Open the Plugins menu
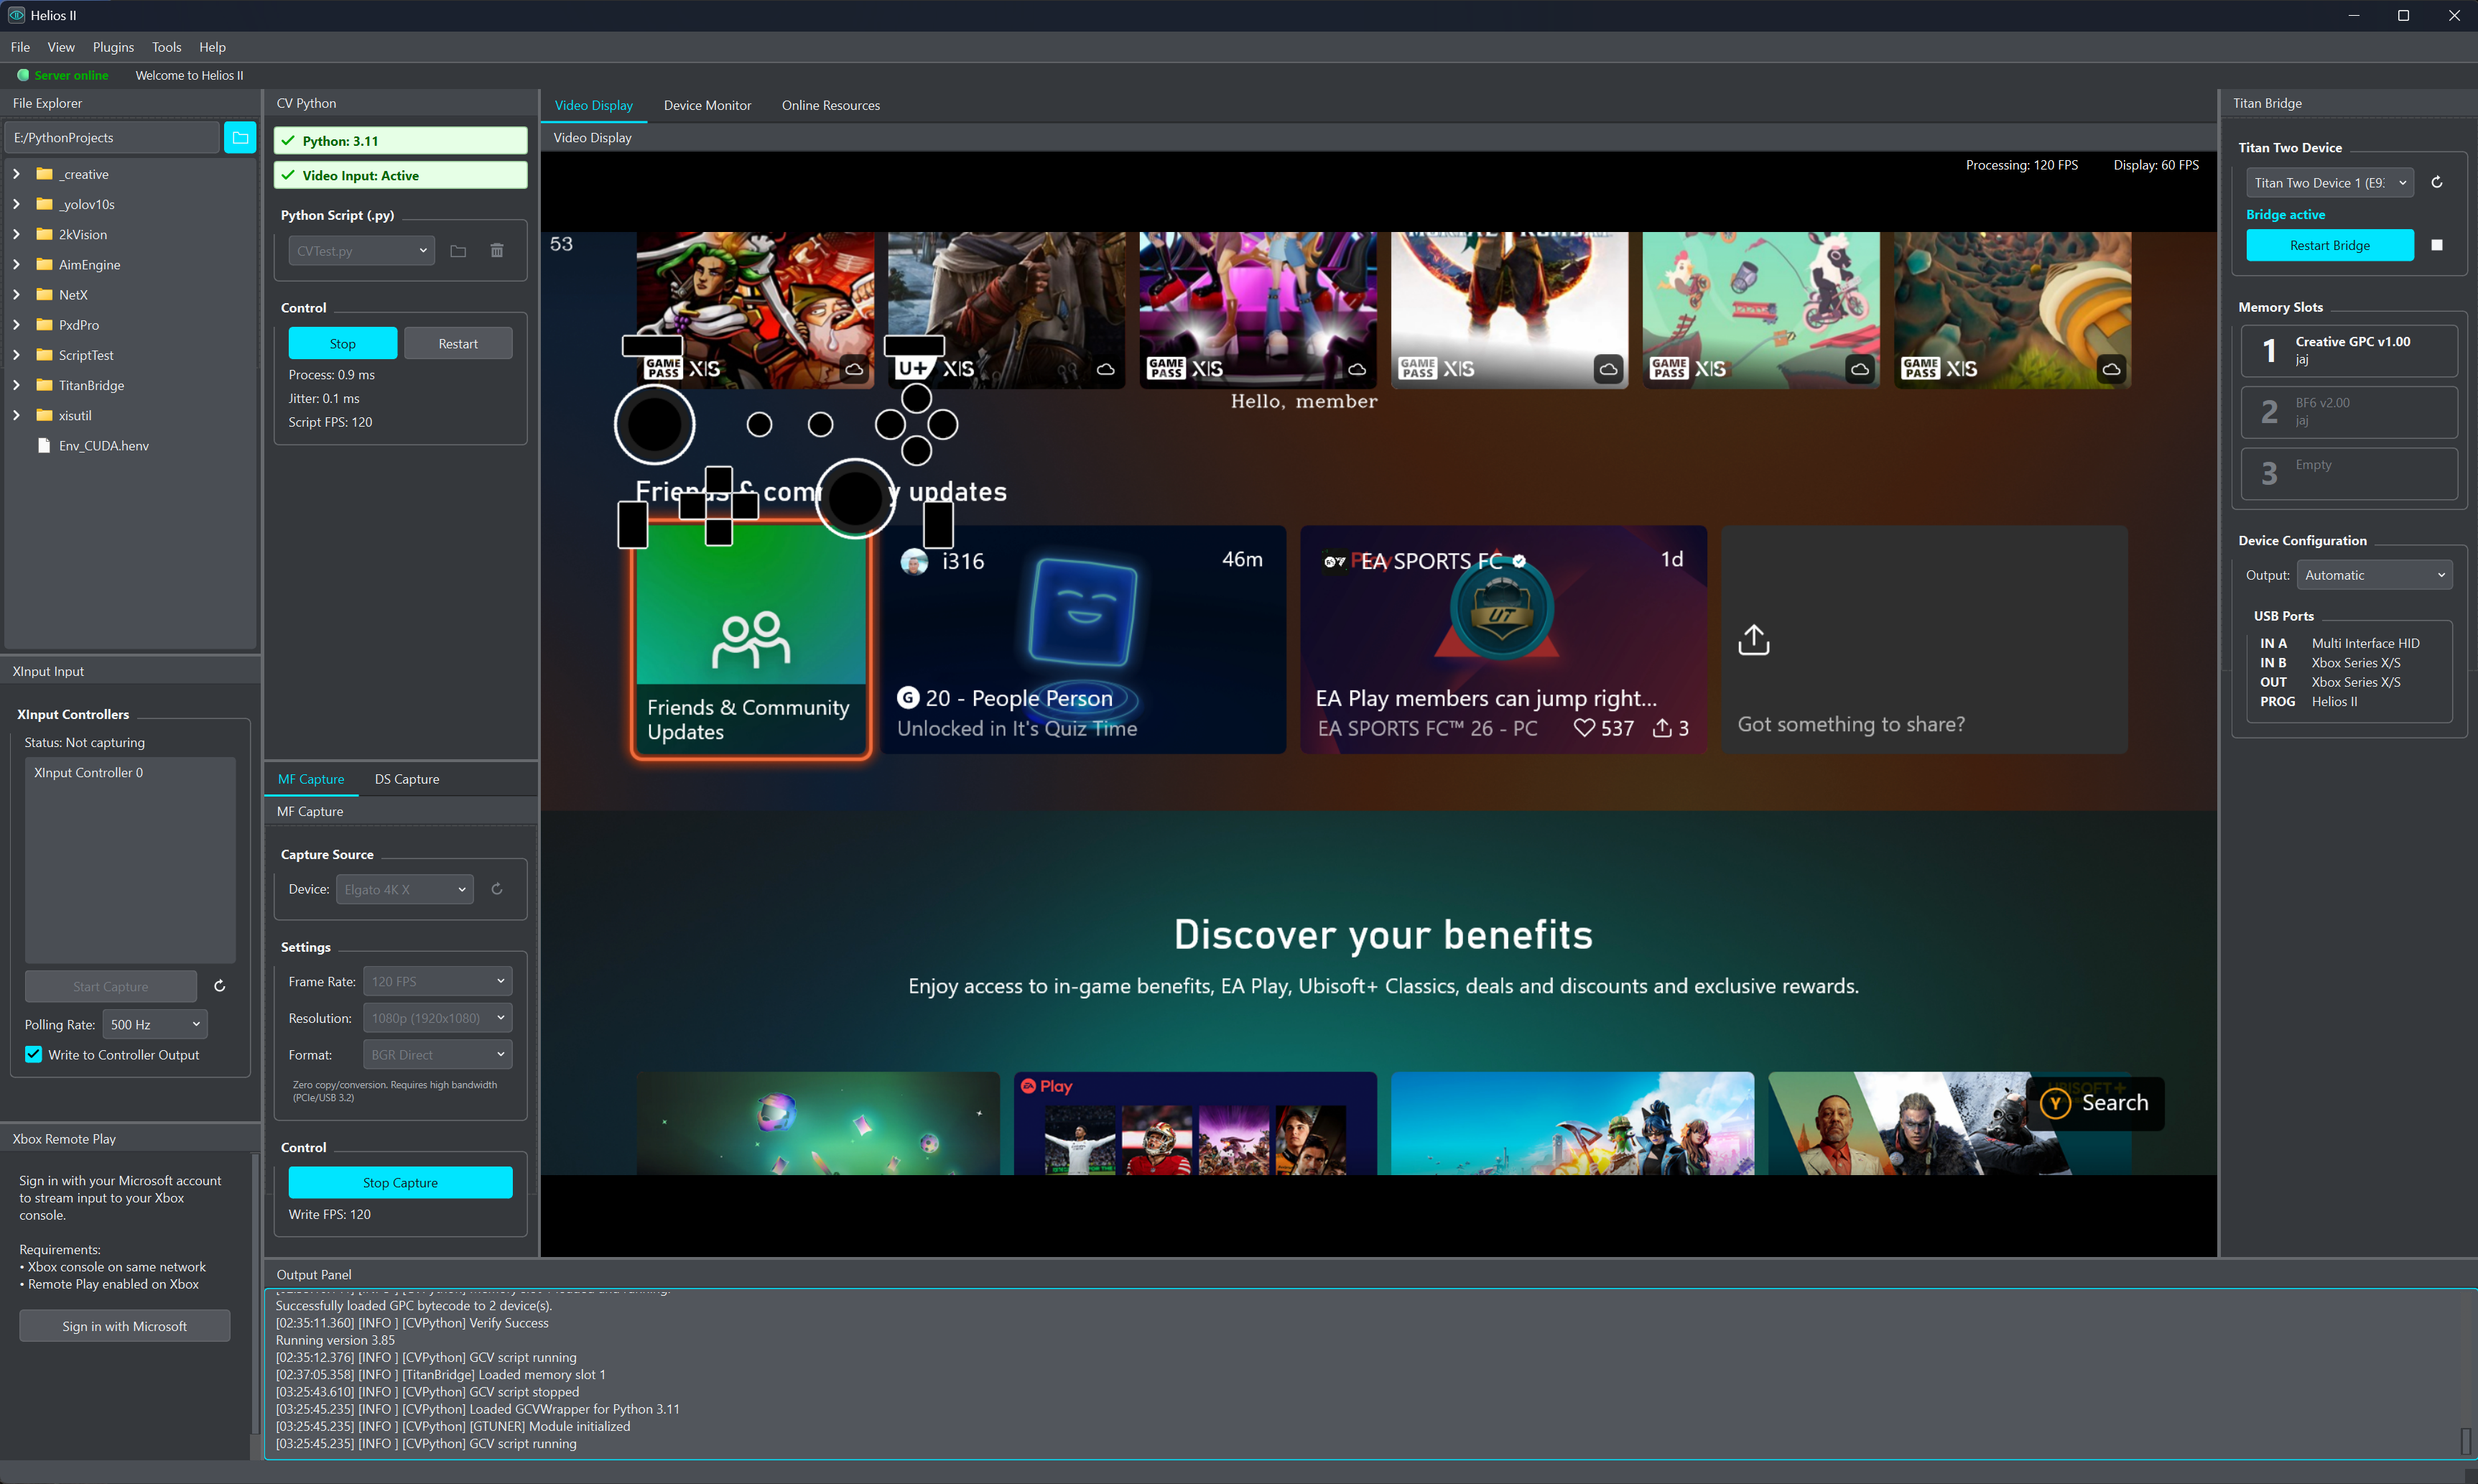The height and width of the screenshot is (1484, 2478). (x=113, y=47)
